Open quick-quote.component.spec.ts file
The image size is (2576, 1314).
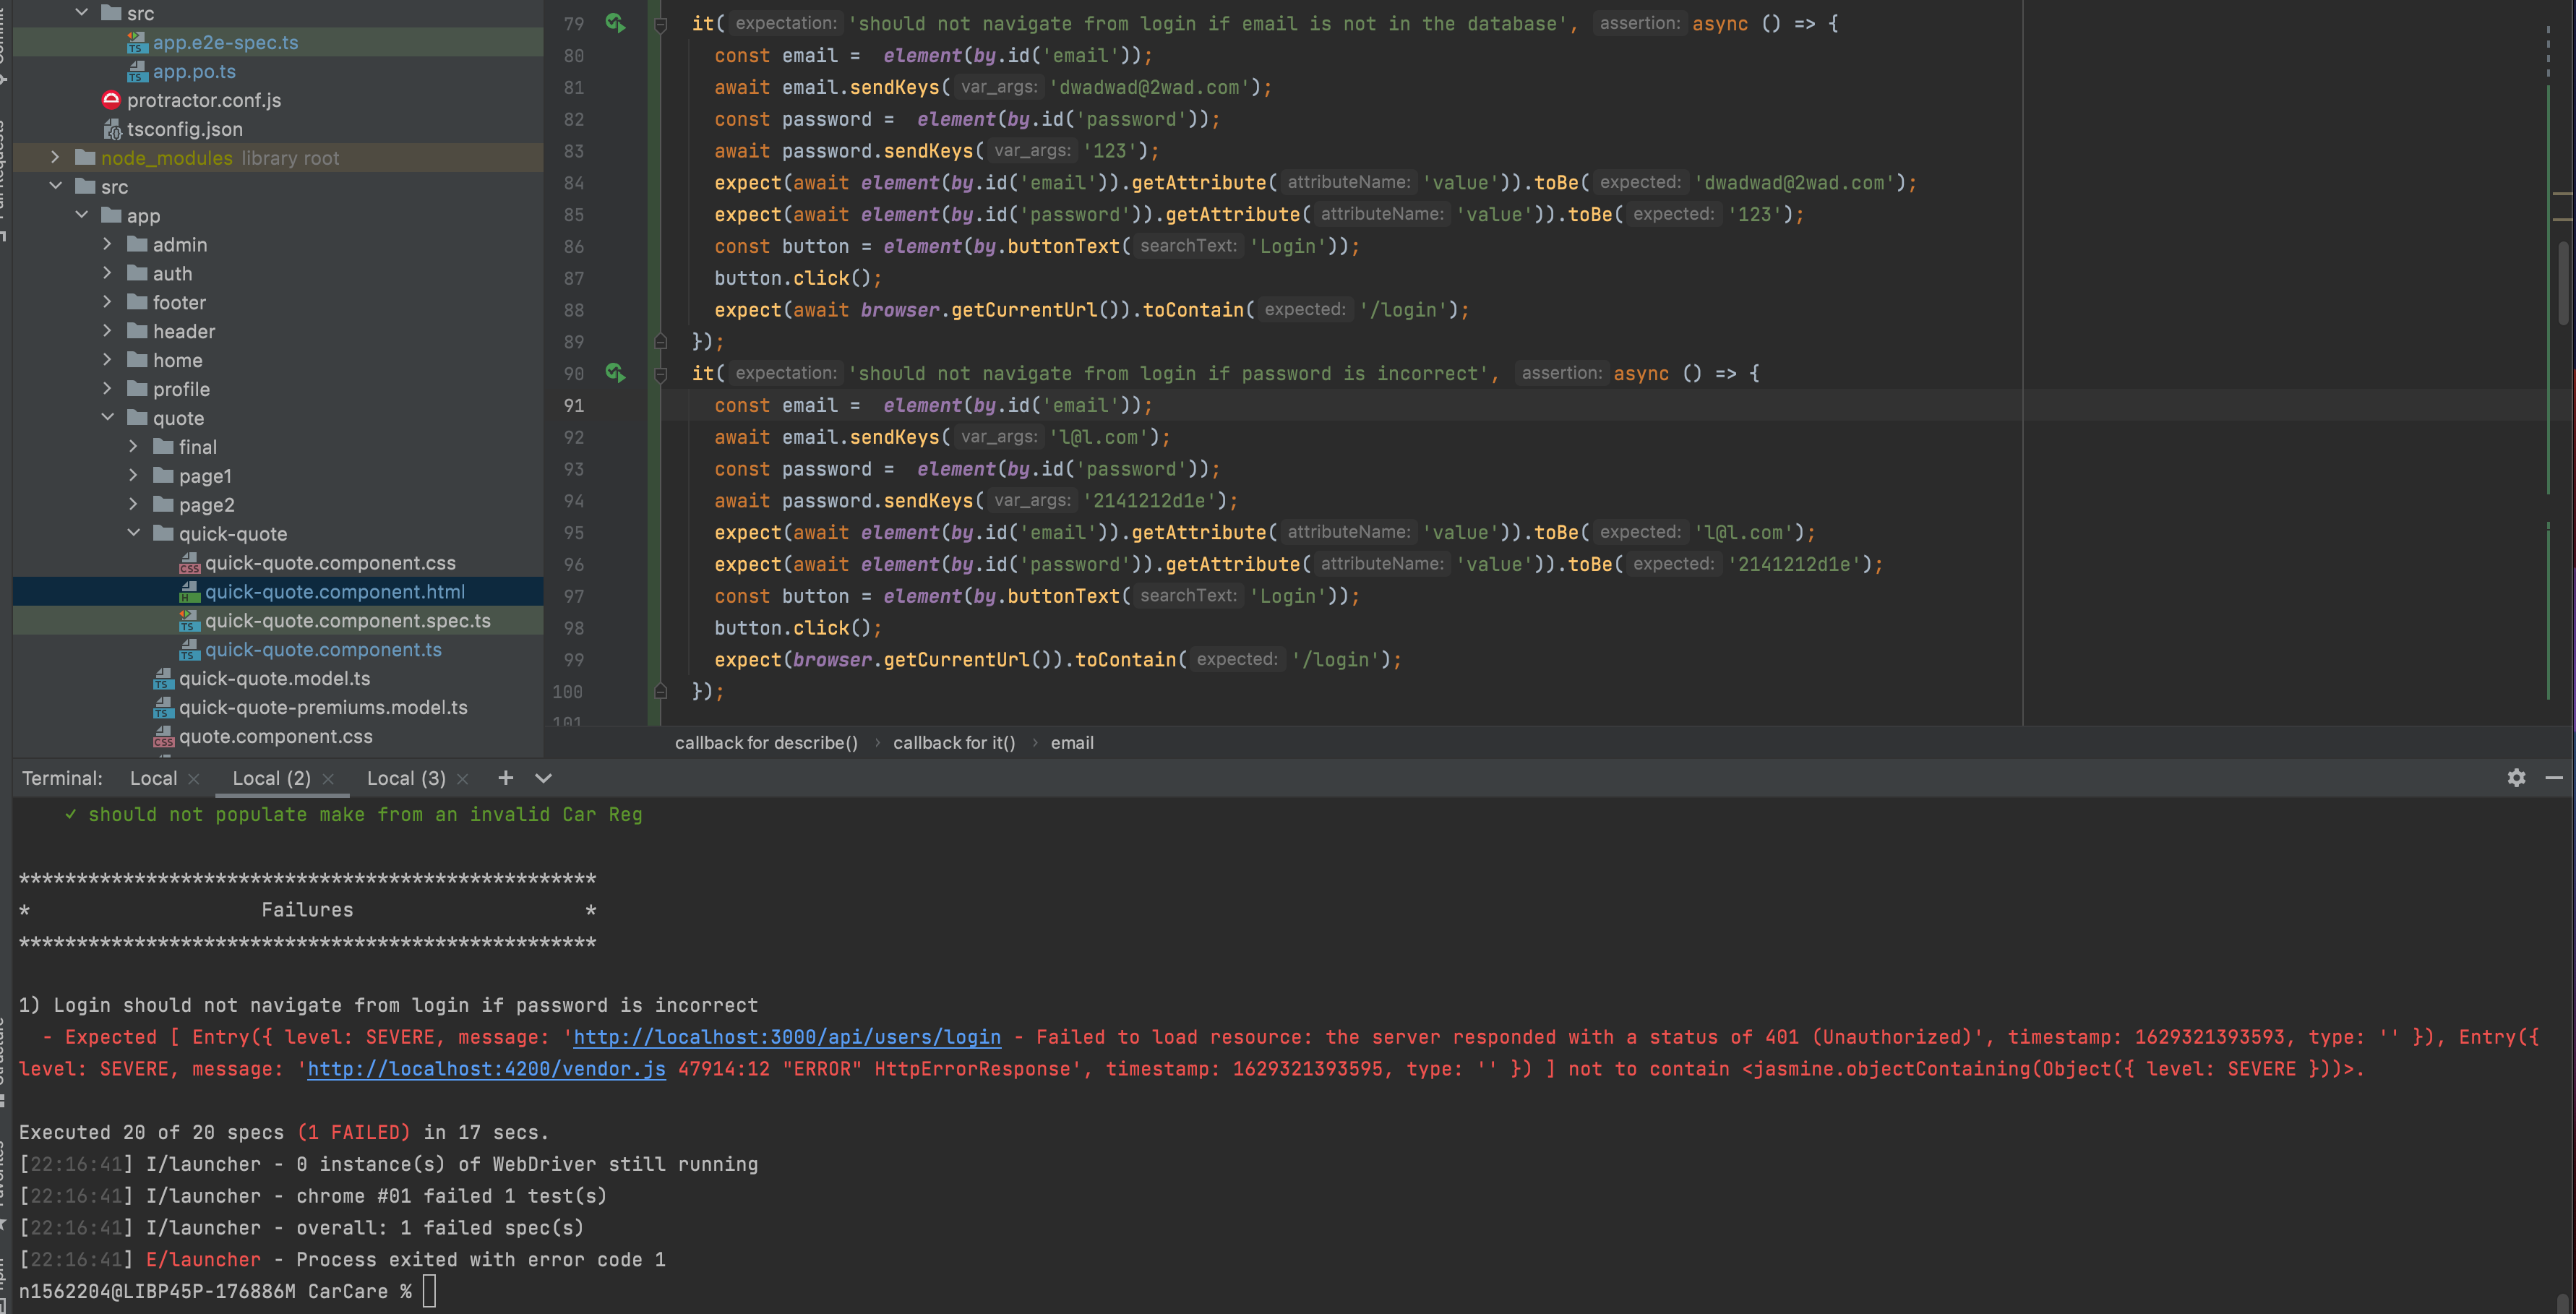click(347, 621)
